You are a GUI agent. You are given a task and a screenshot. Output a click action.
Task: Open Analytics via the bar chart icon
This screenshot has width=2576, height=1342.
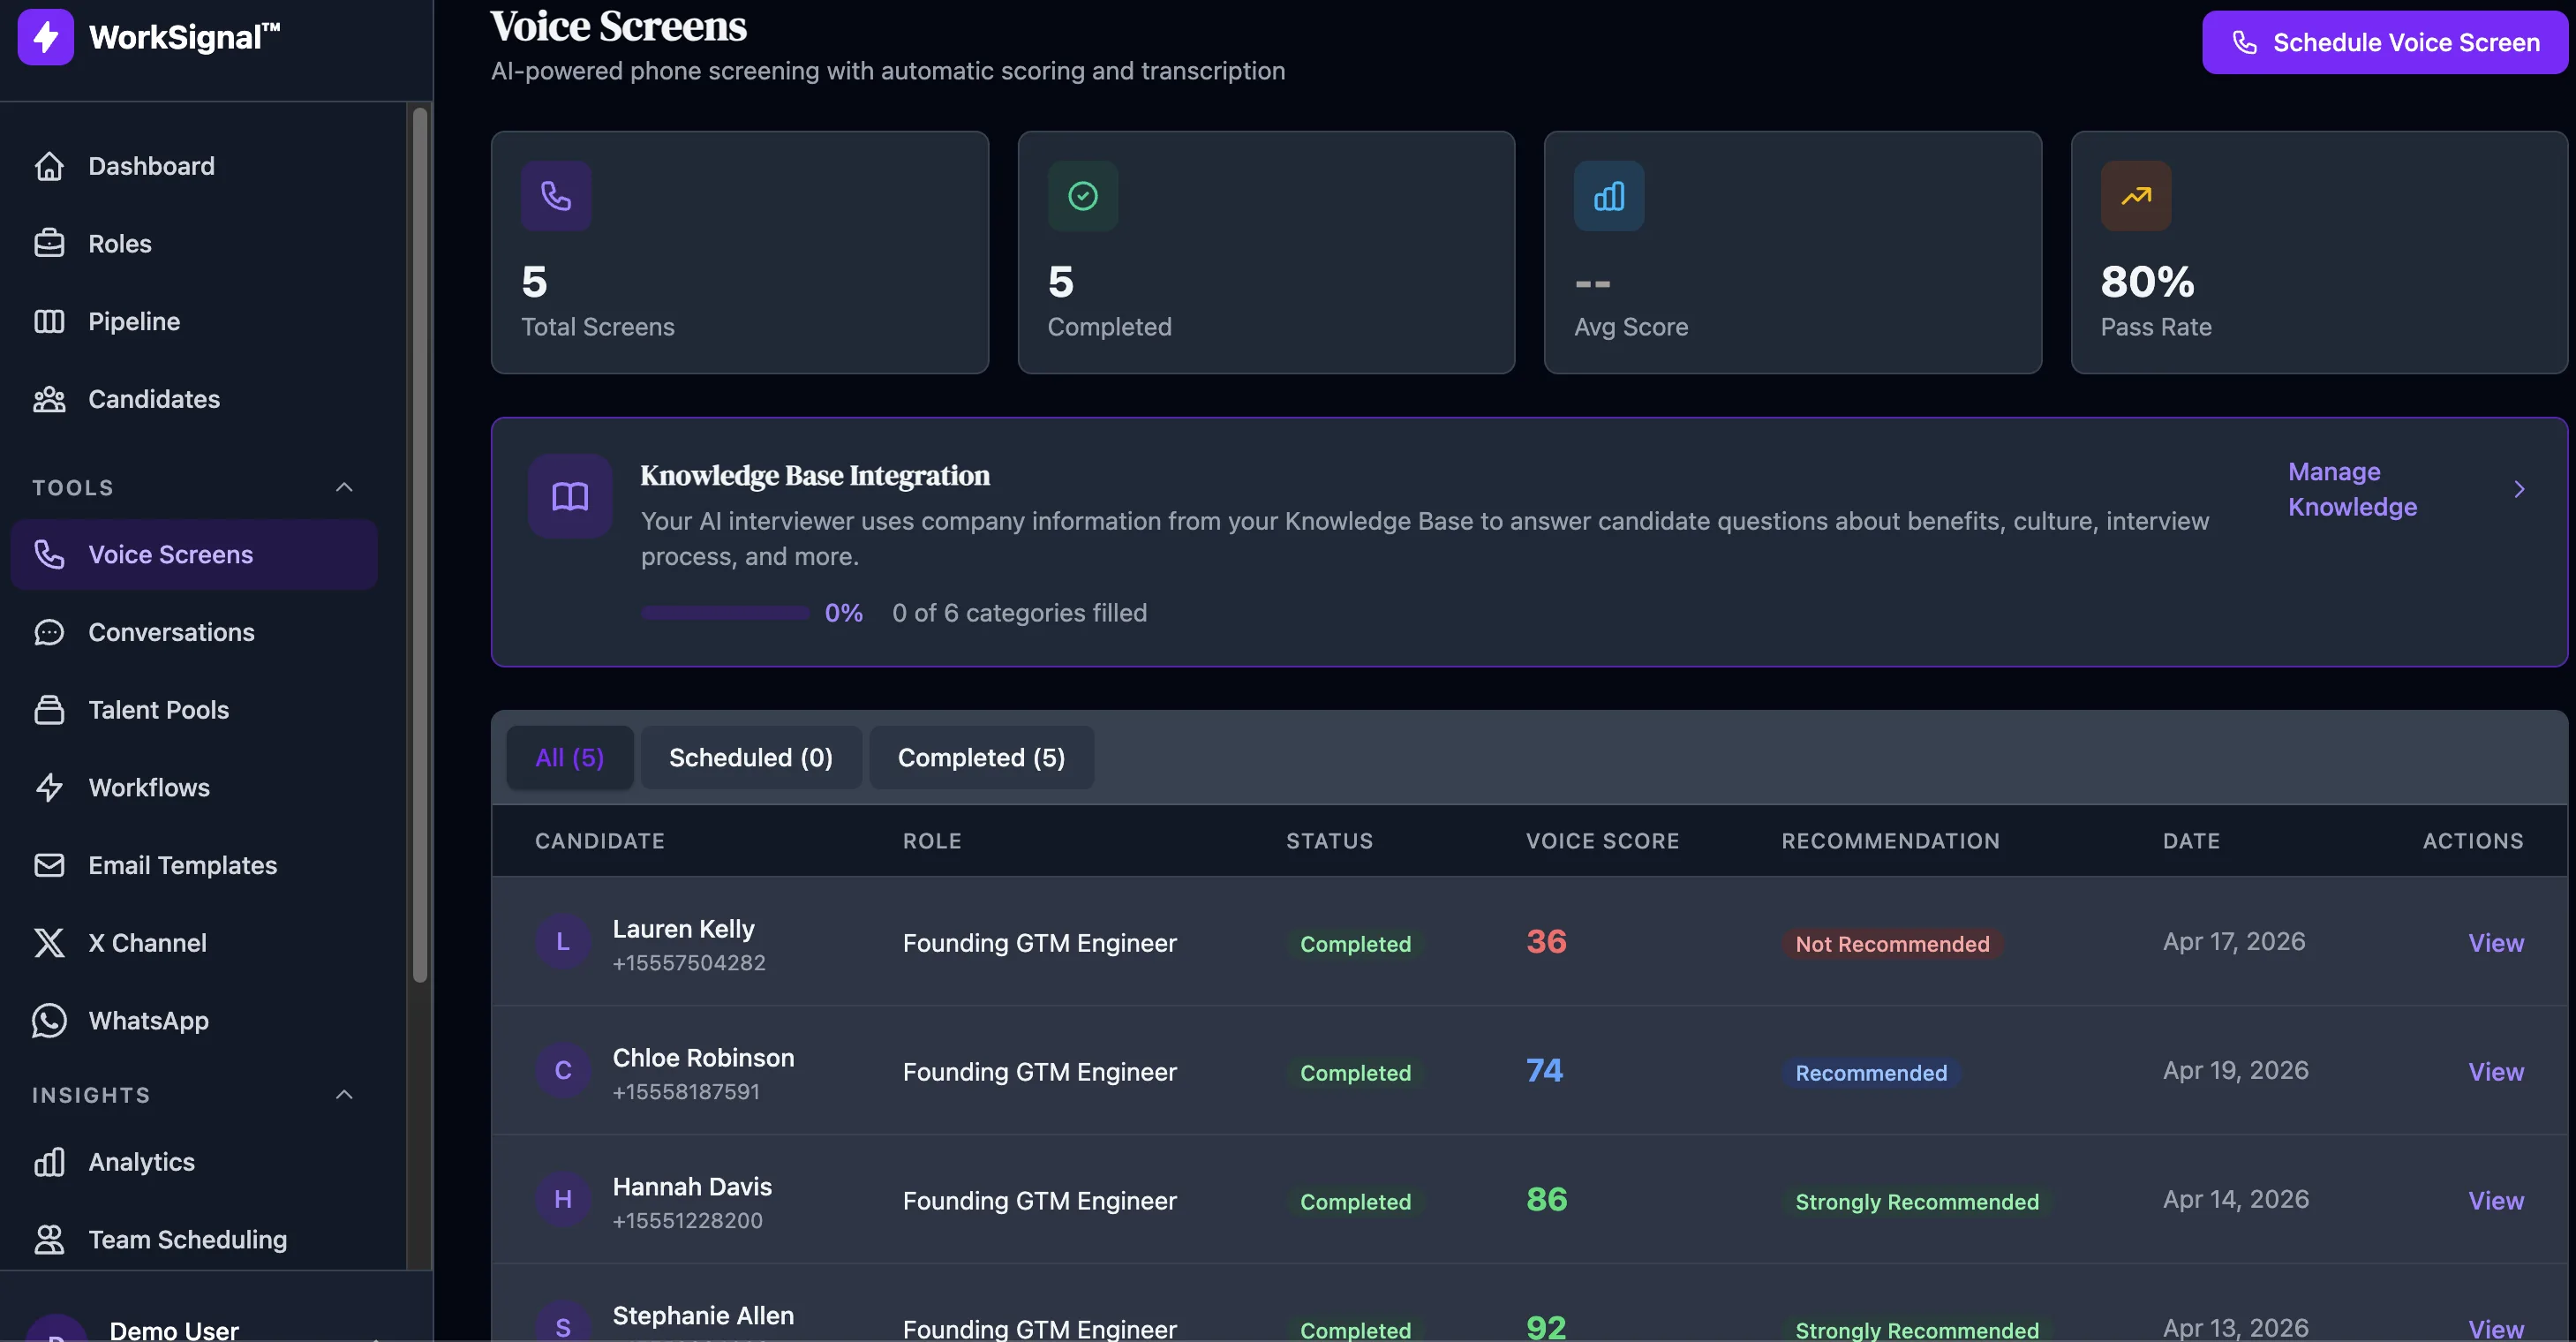coord(49,1162)
